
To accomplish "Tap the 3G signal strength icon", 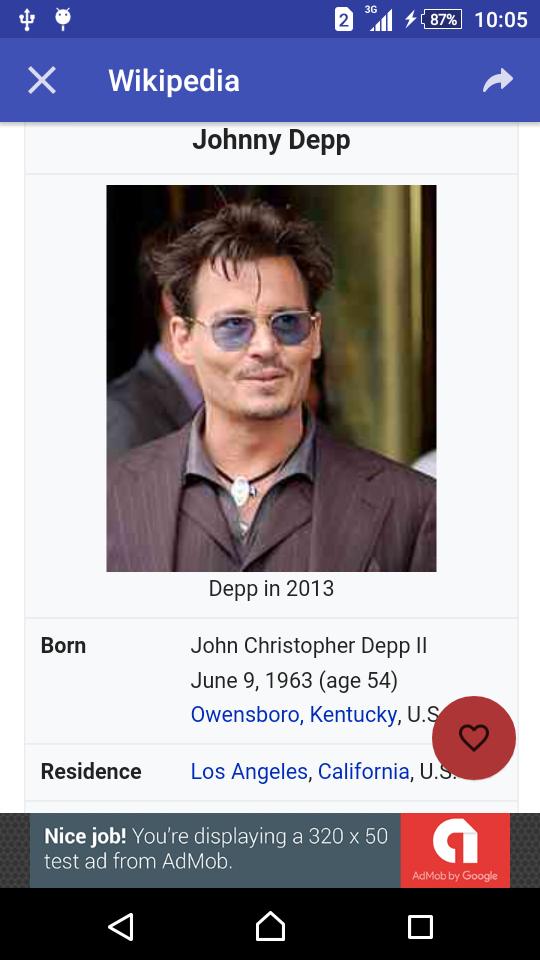I will tap(378, 18).
